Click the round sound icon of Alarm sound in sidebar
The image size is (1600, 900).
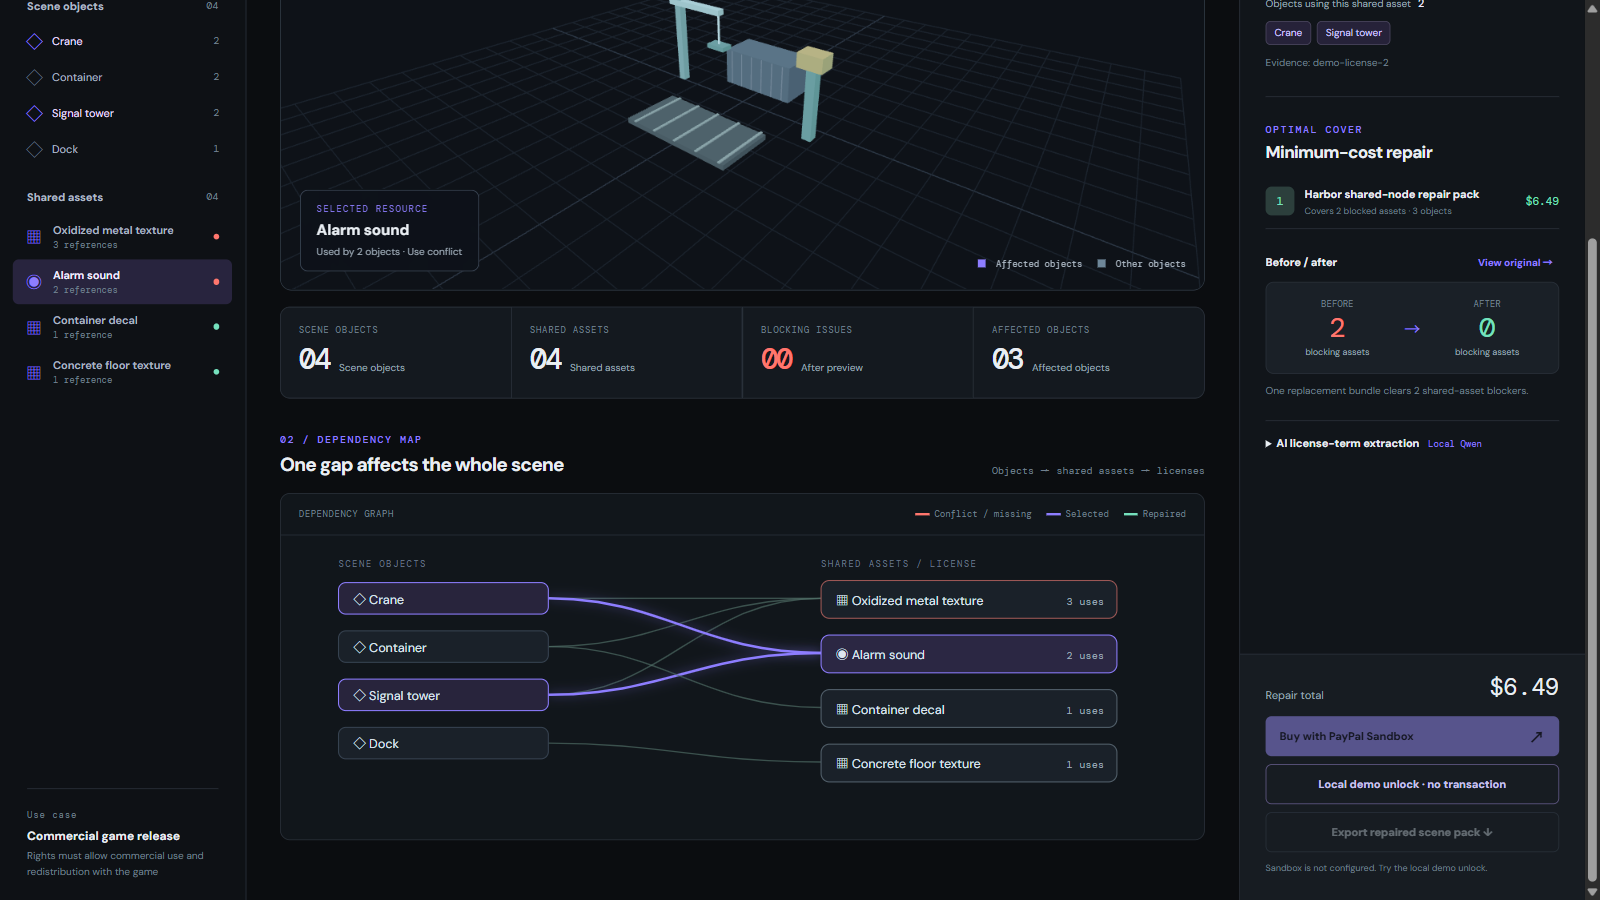point(34,282)
